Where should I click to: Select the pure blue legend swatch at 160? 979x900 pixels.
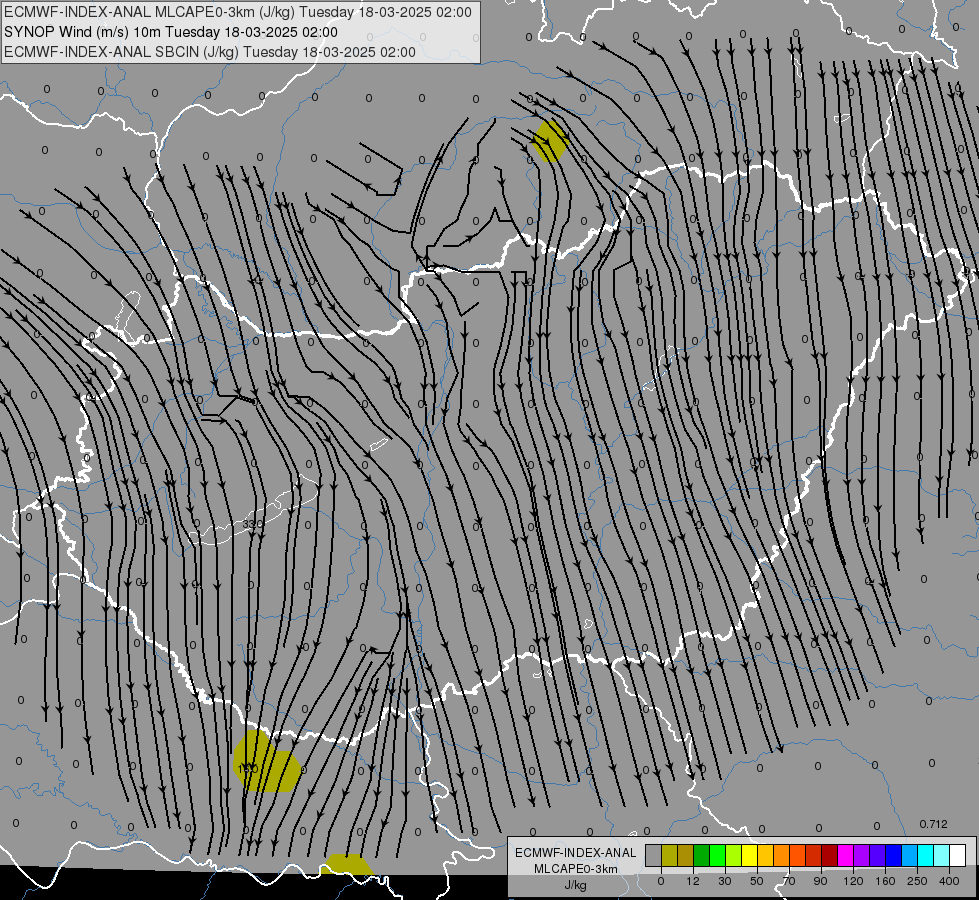894,855
